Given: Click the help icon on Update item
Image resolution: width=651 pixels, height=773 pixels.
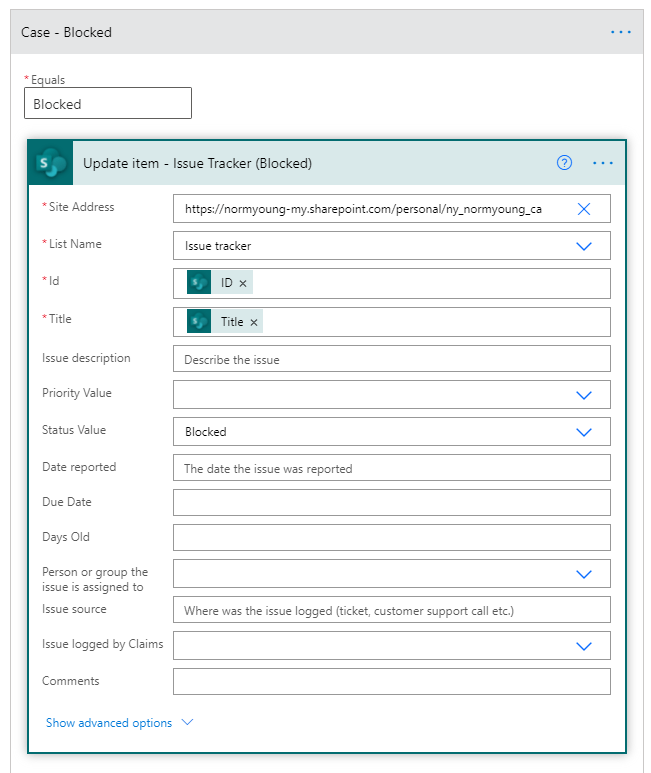Looking at the screenshot, I should [x=564, y=163].
